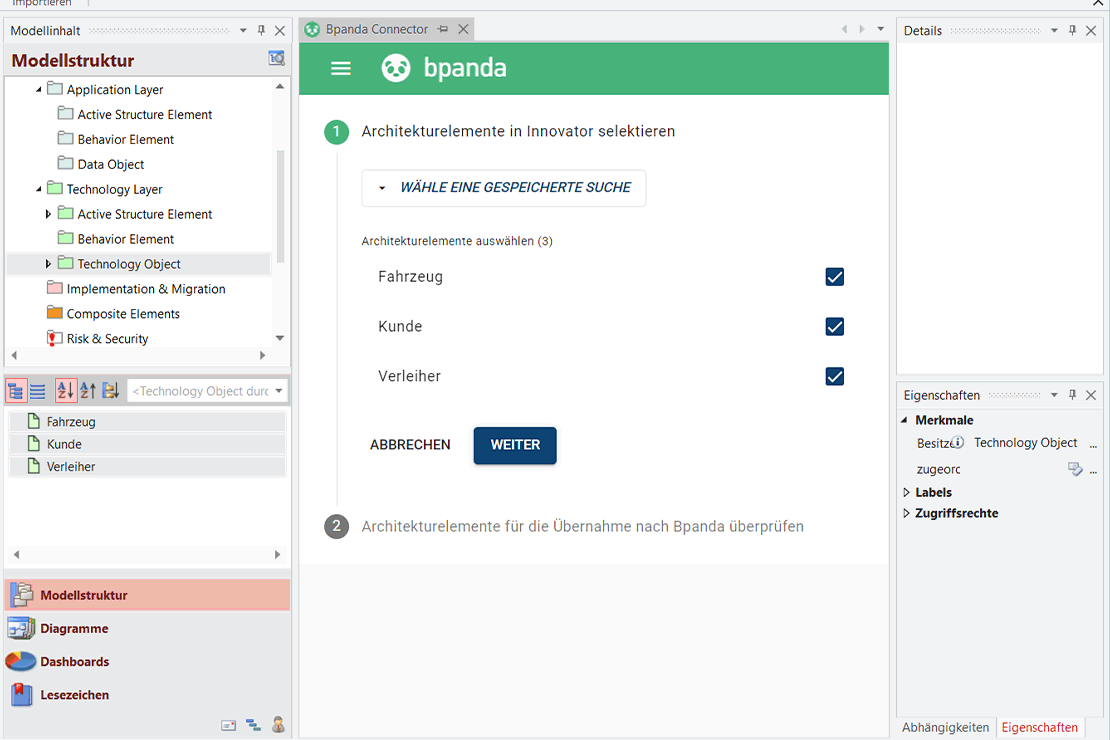Collapse the Application Layer tree node
Image resolution: width=1110 pixels, height=740 pixels.
pyautogui.click(x=38, y=90)
